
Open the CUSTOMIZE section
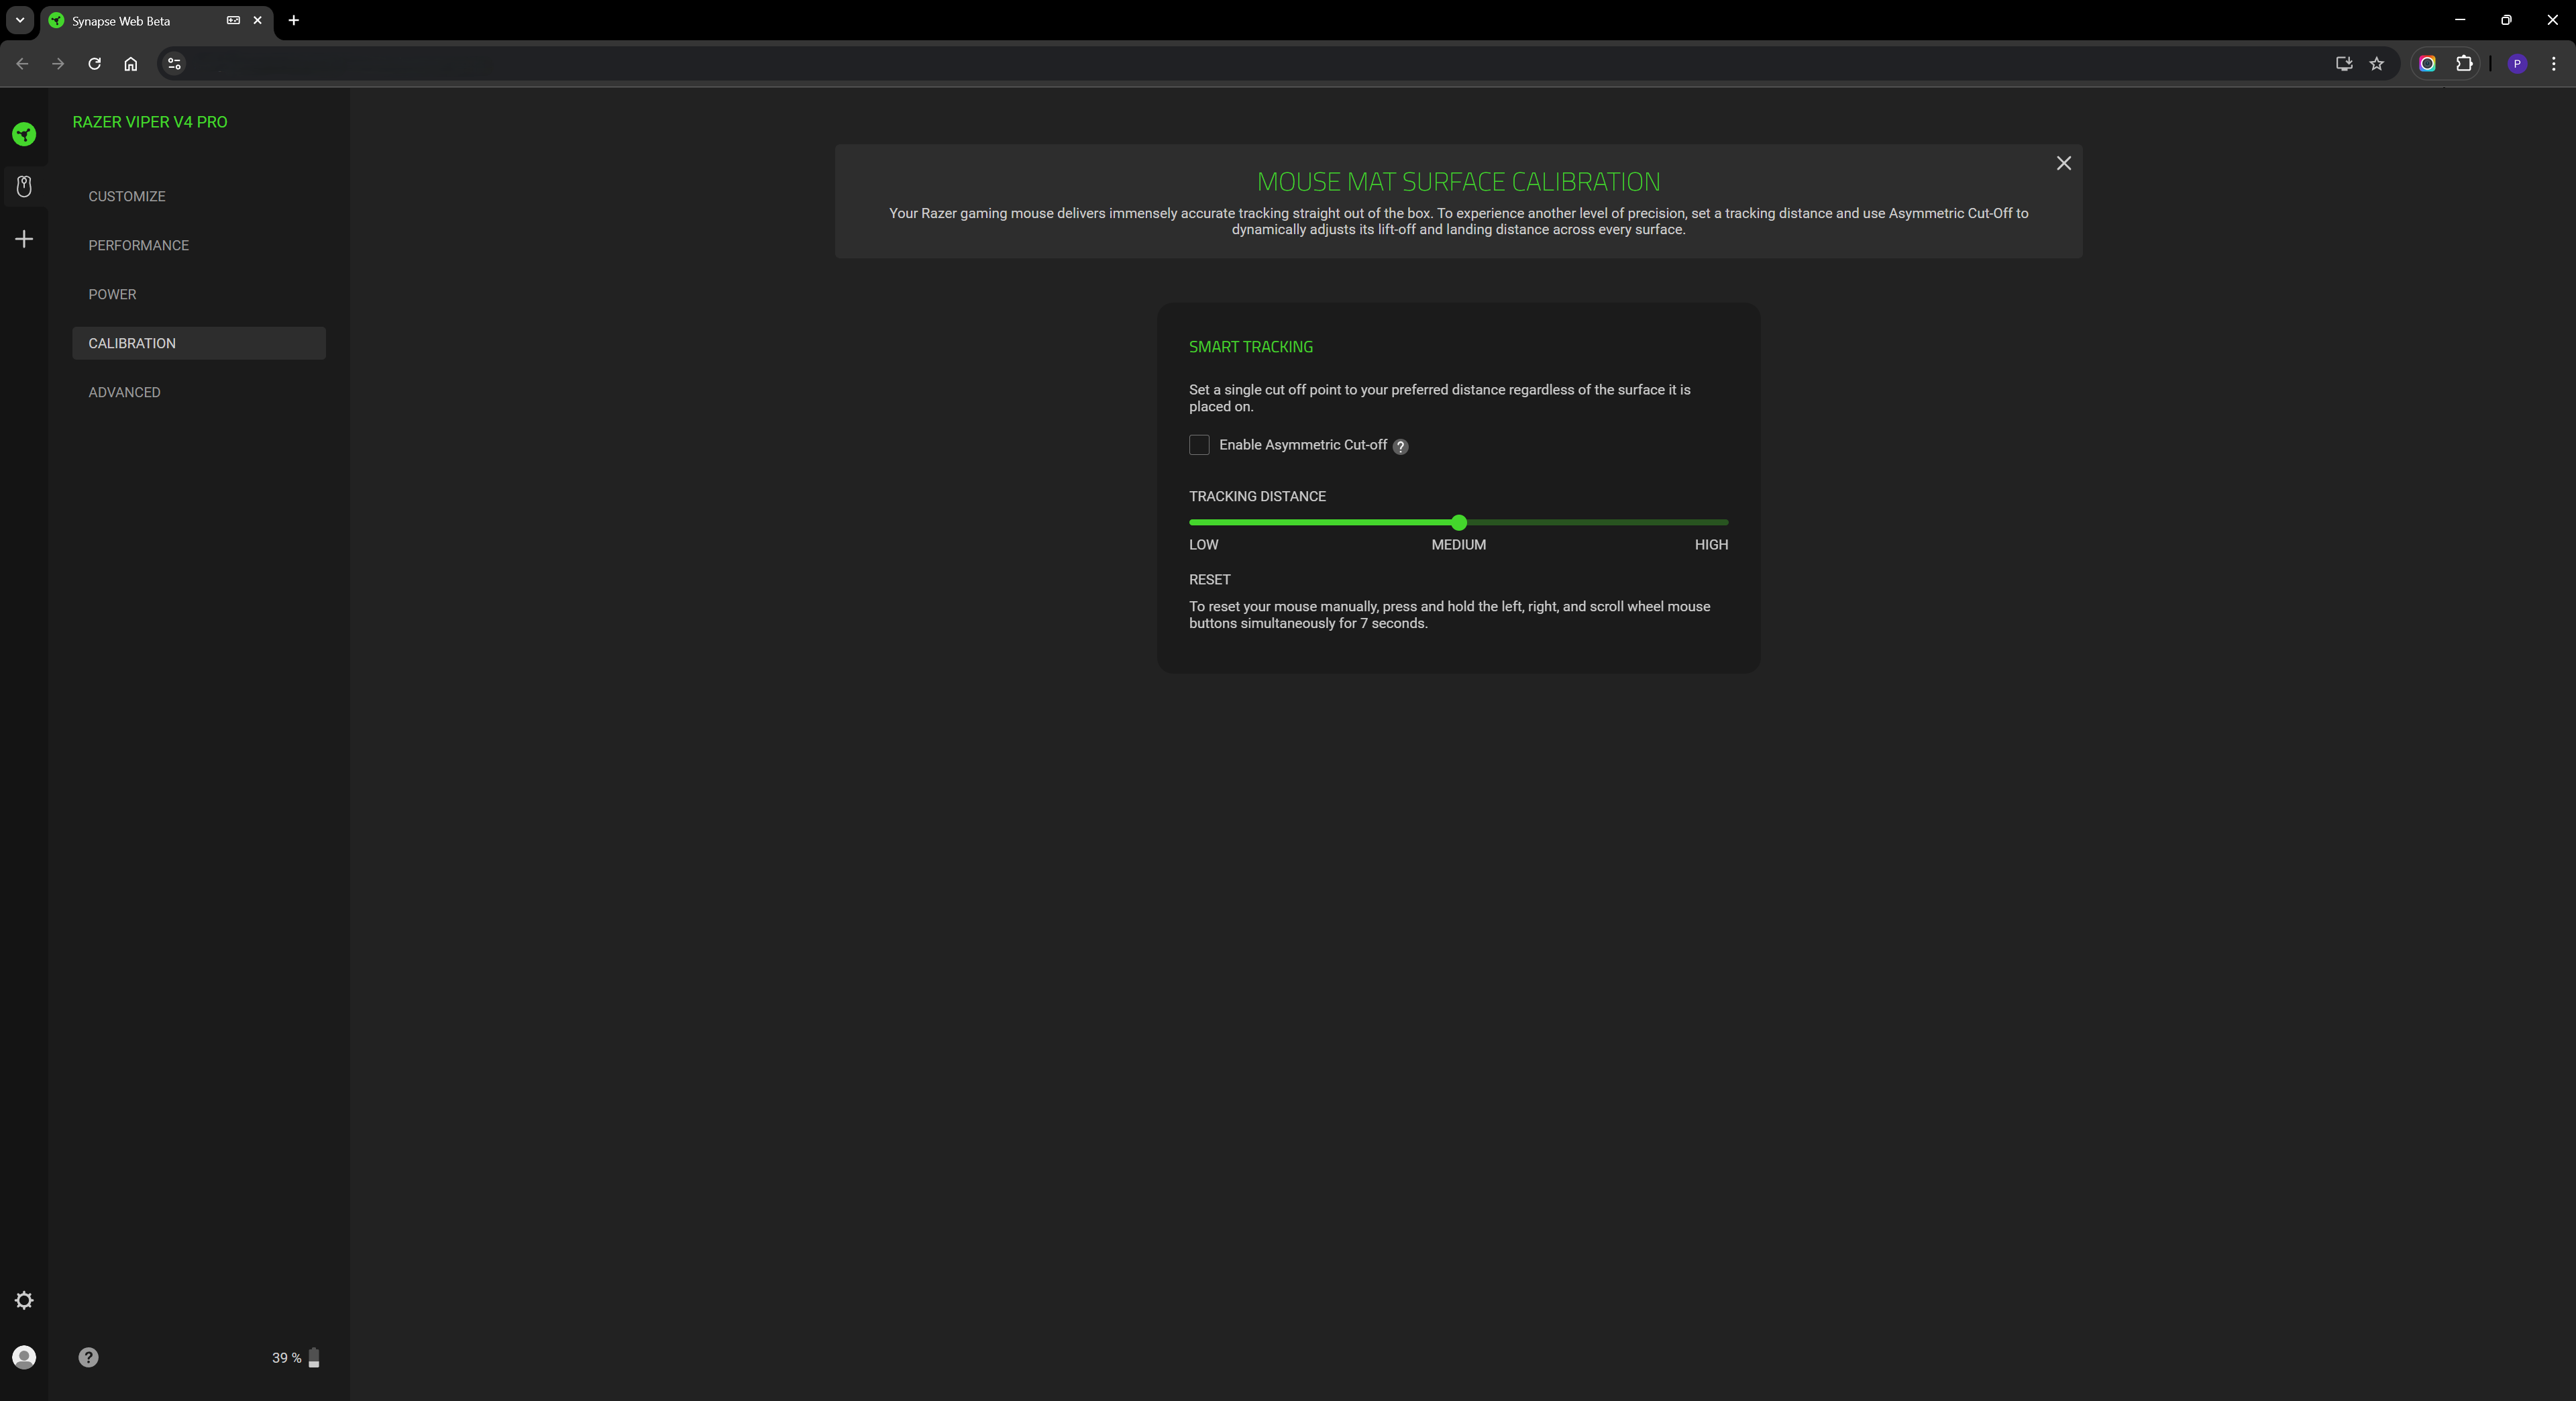tap(127, 196)
